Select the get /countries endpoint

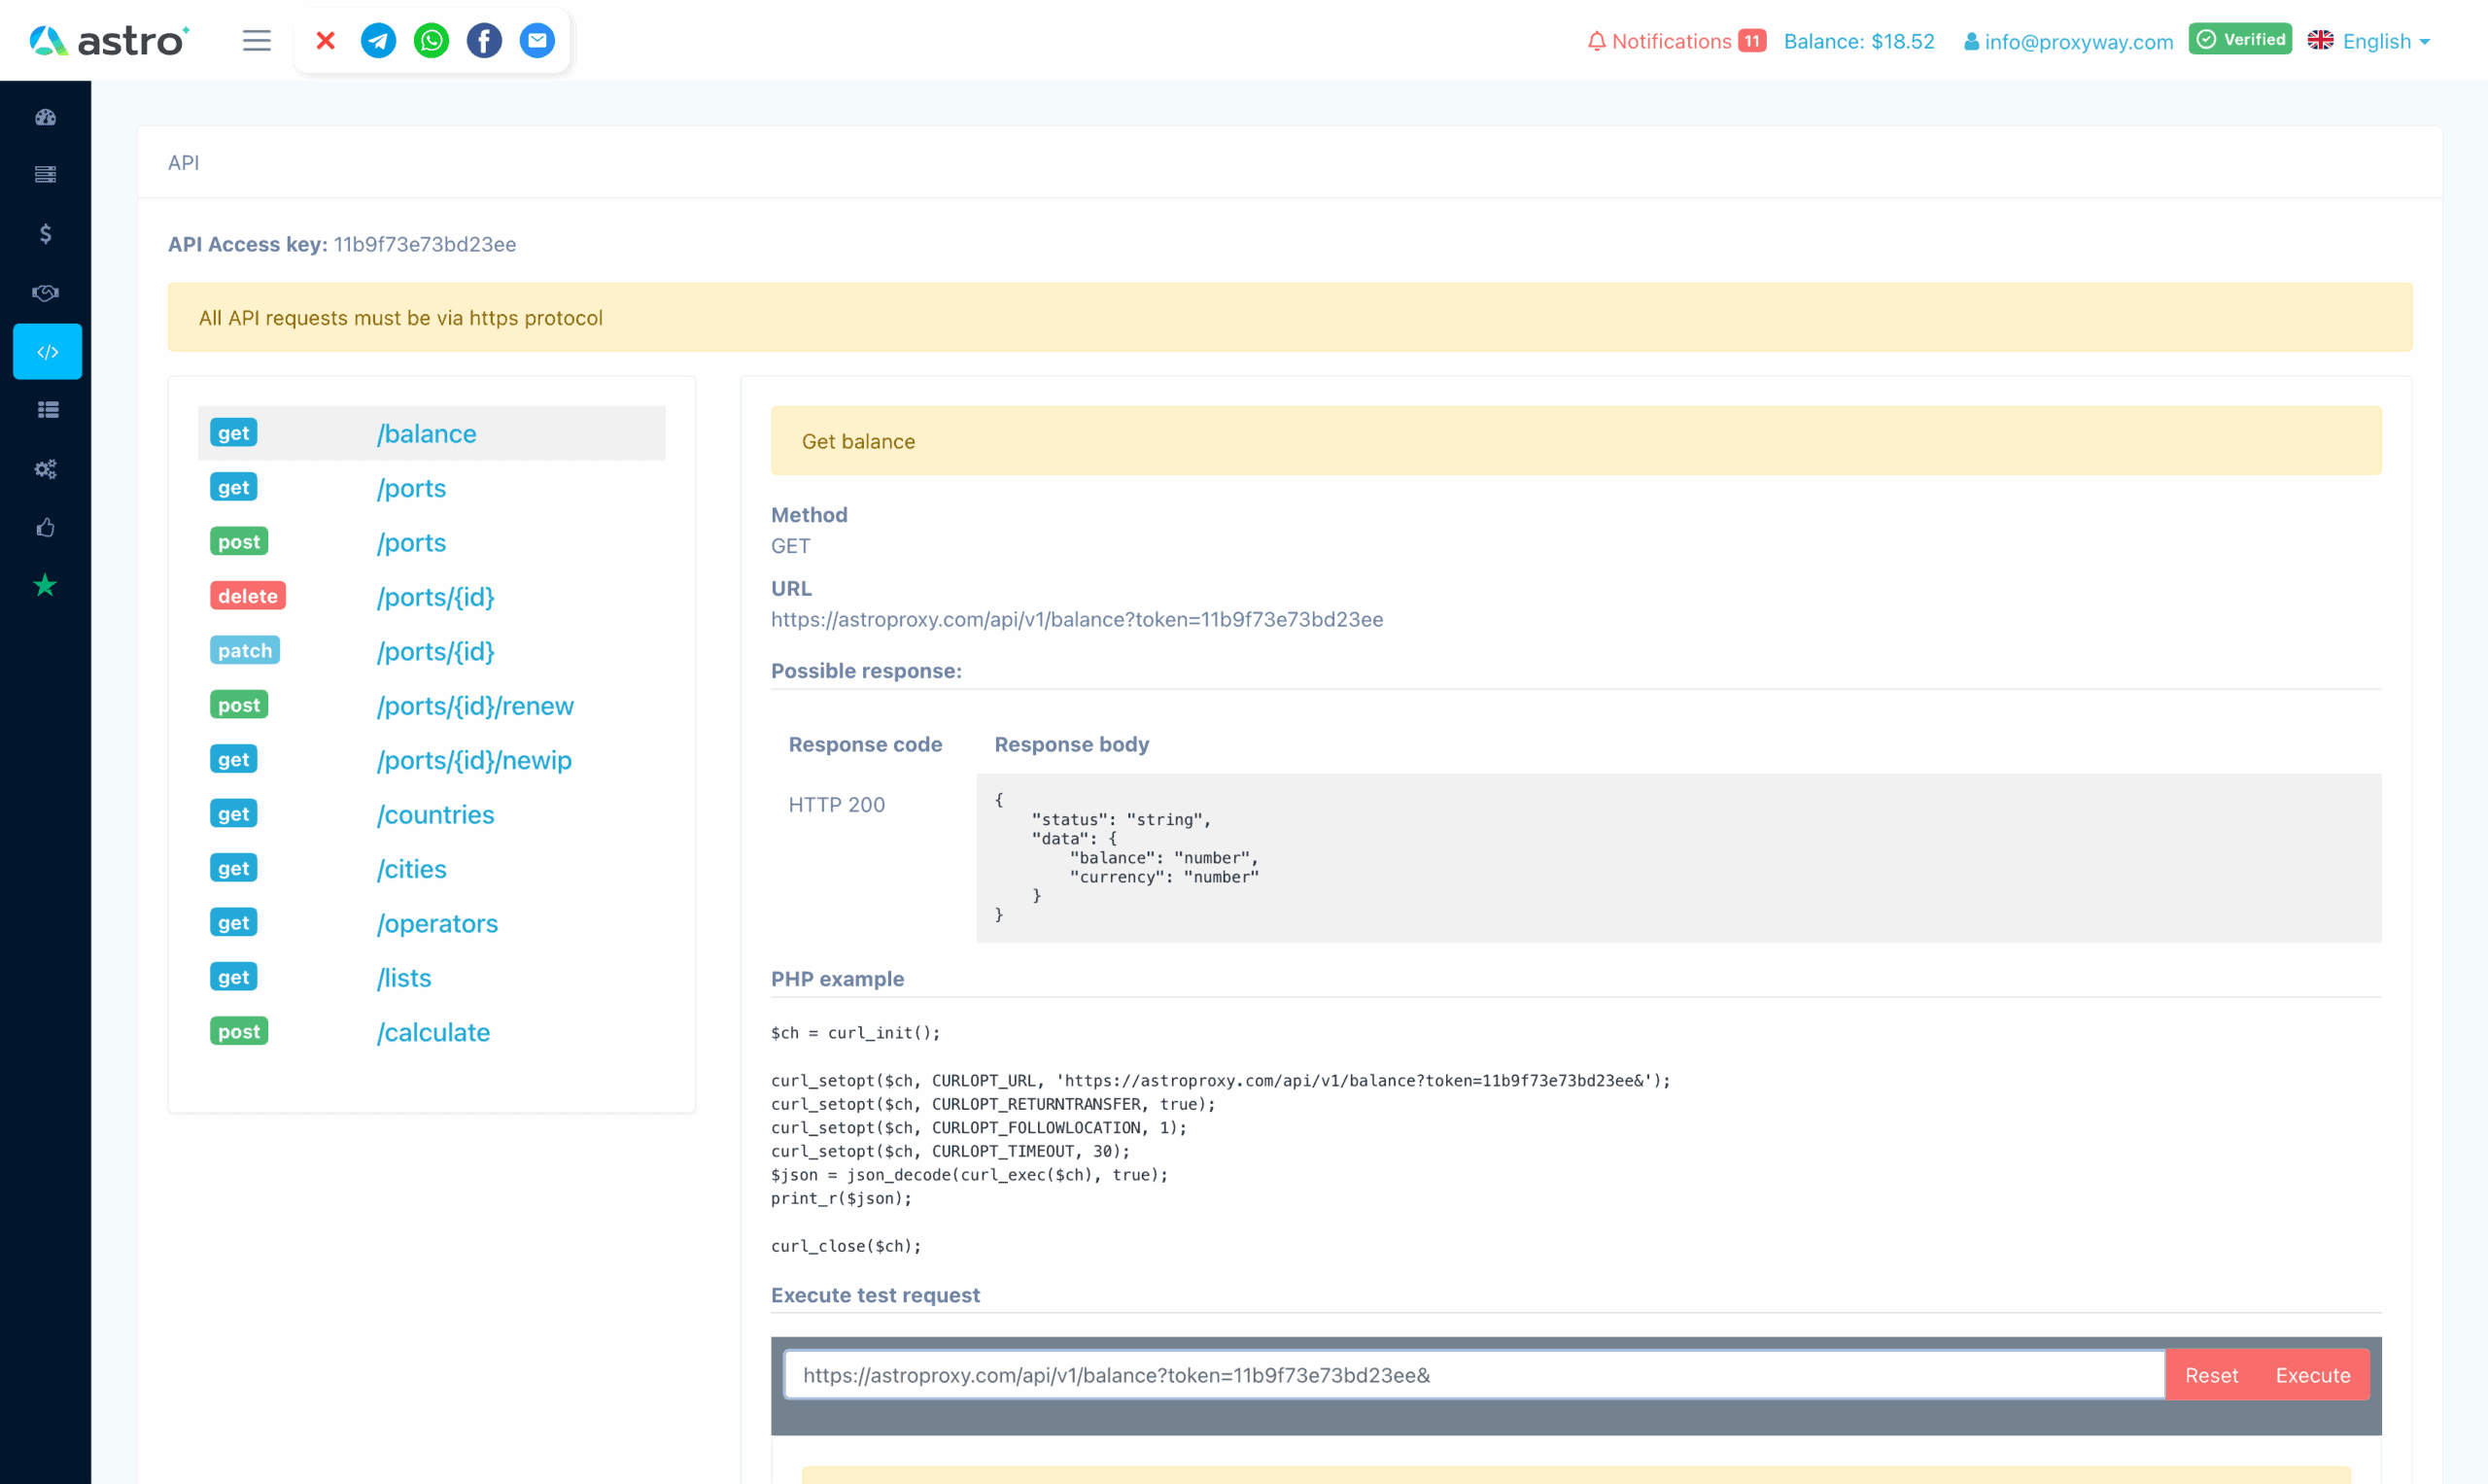[x=435, y=814]
